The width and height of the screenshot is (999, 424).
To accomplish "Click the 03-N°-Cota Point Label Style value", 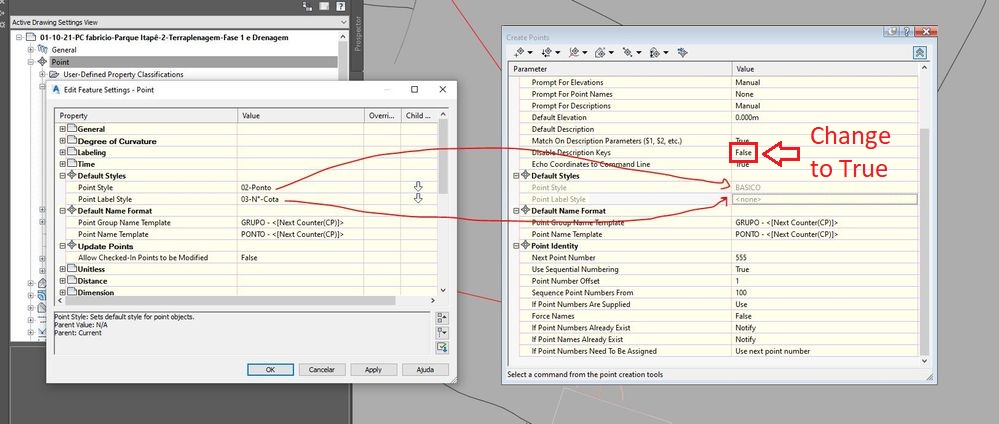I will tap(260, 199).
